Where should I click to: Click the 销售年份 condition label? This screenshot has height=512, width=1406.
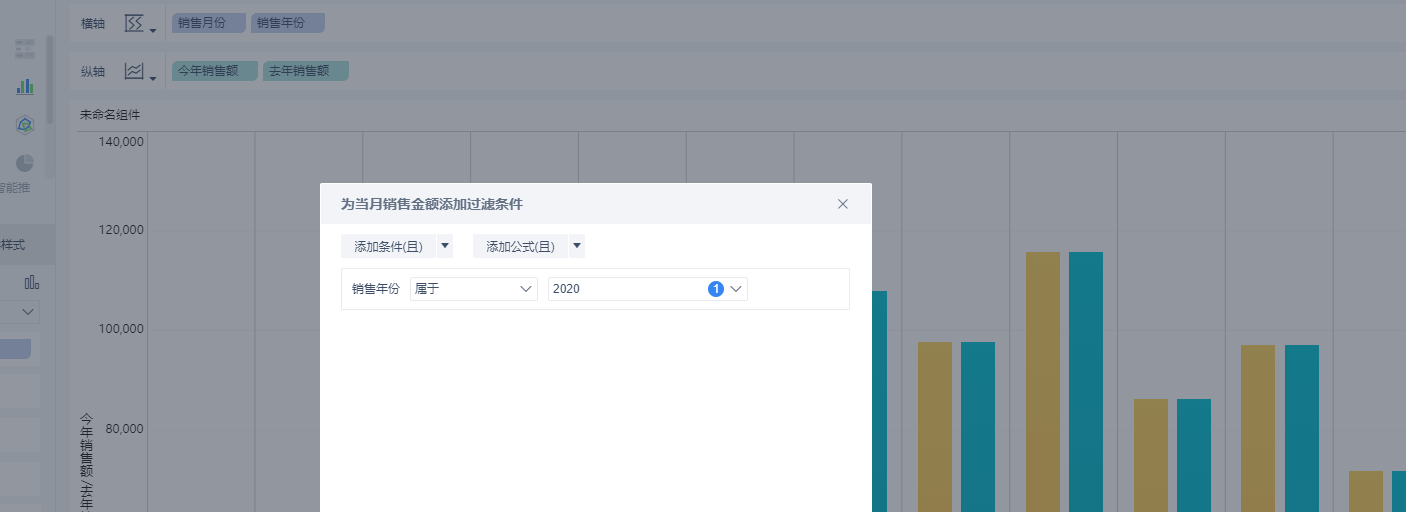point(376,289)
